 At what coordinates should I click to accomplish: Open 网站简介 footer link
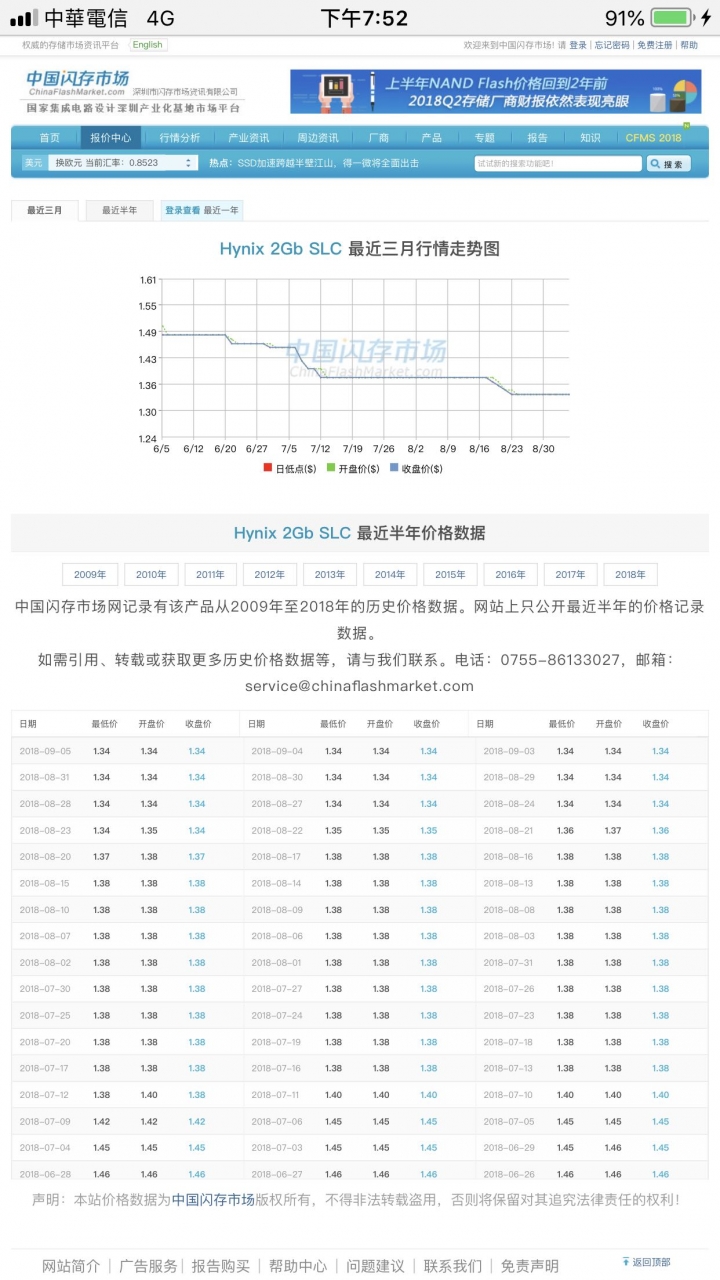(x=71, y=1266)
